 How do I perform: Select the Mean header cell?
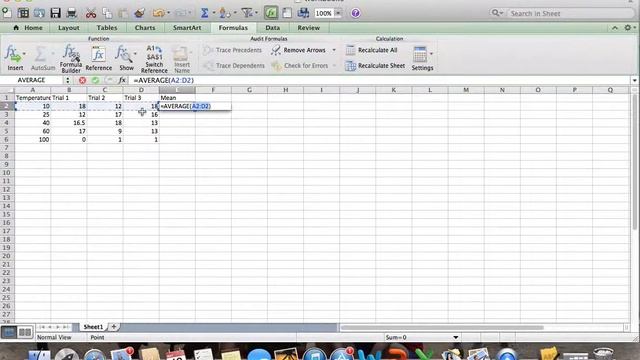(177, 98)
